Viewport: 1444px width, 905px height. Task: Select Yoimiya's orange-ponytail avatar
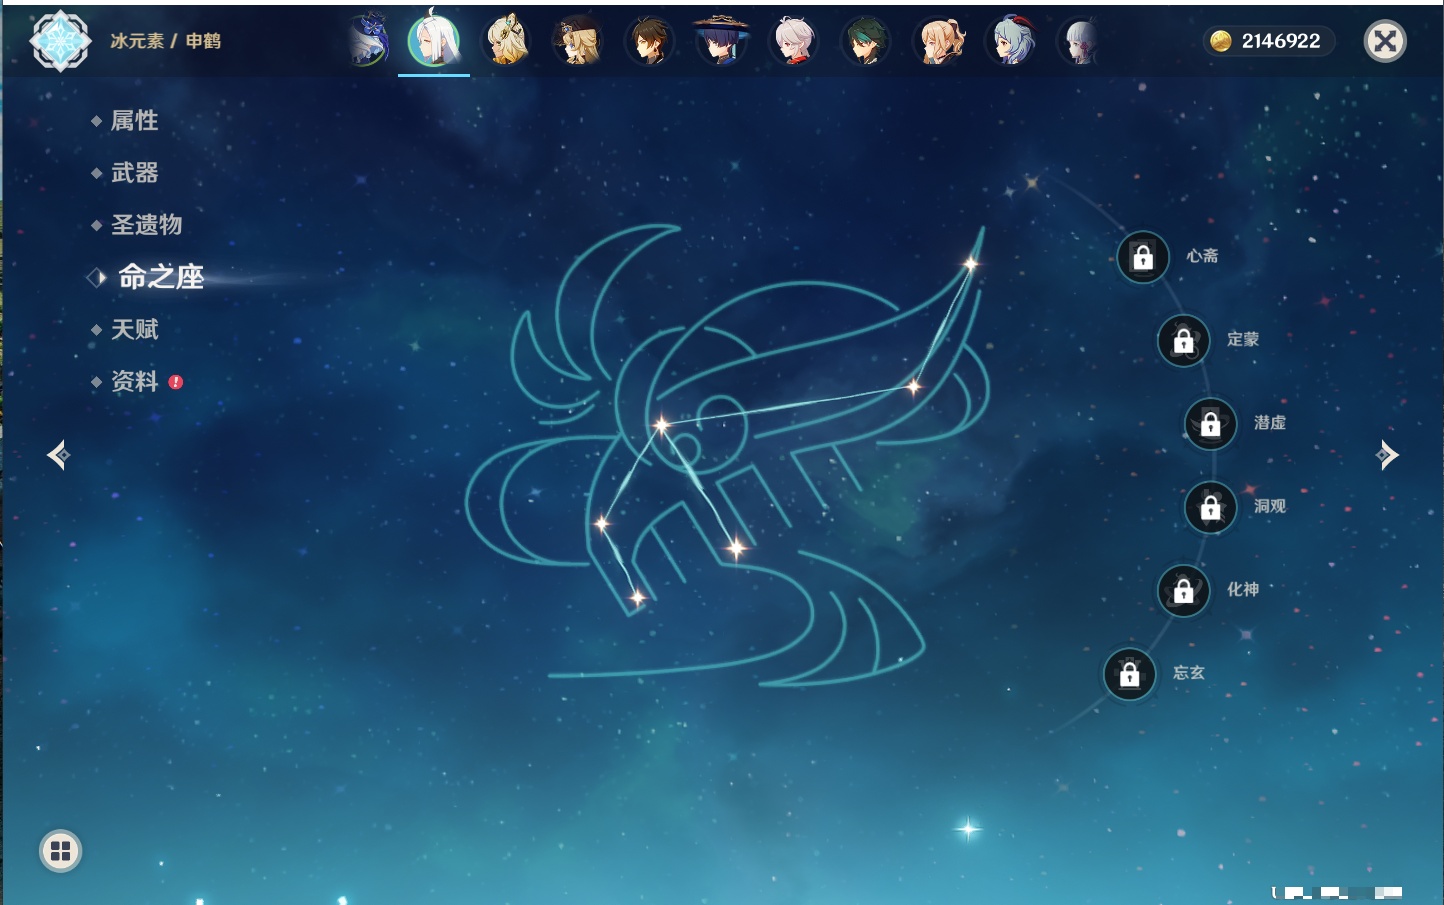[x=939, y=41]
